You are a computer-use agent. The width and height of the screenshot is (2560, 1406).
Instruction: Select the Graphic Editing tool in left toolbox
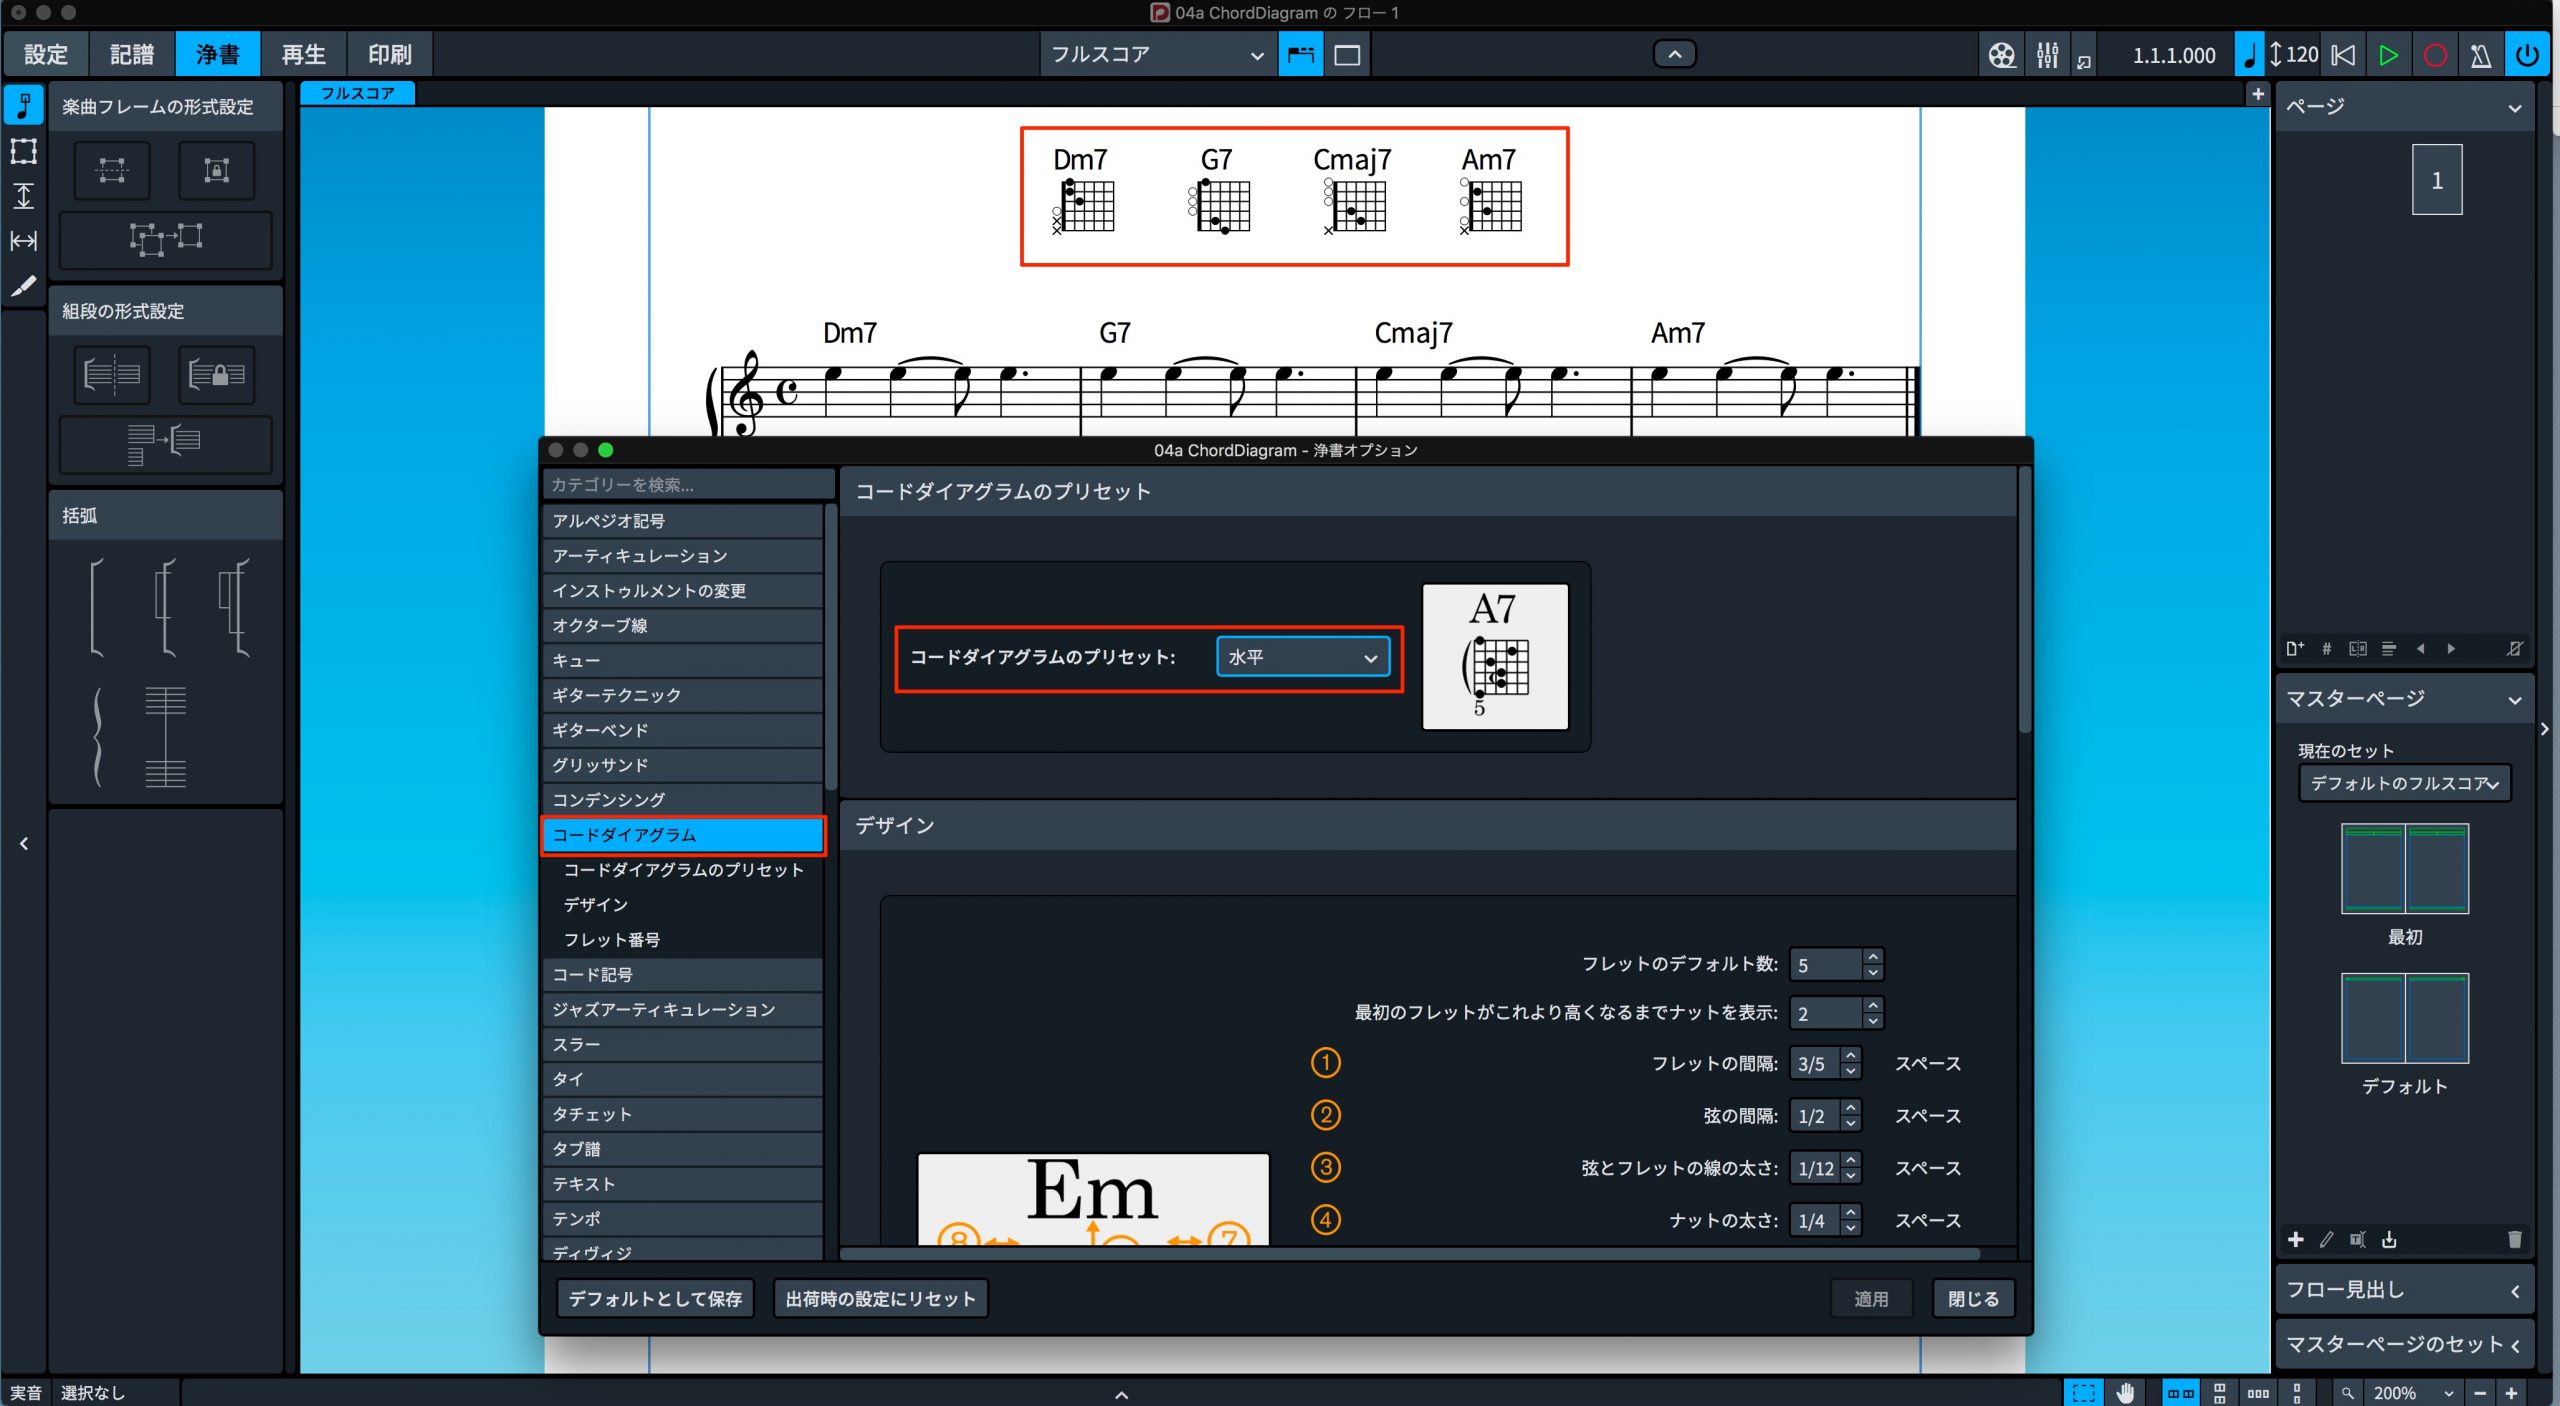click(x=23, y=105)
